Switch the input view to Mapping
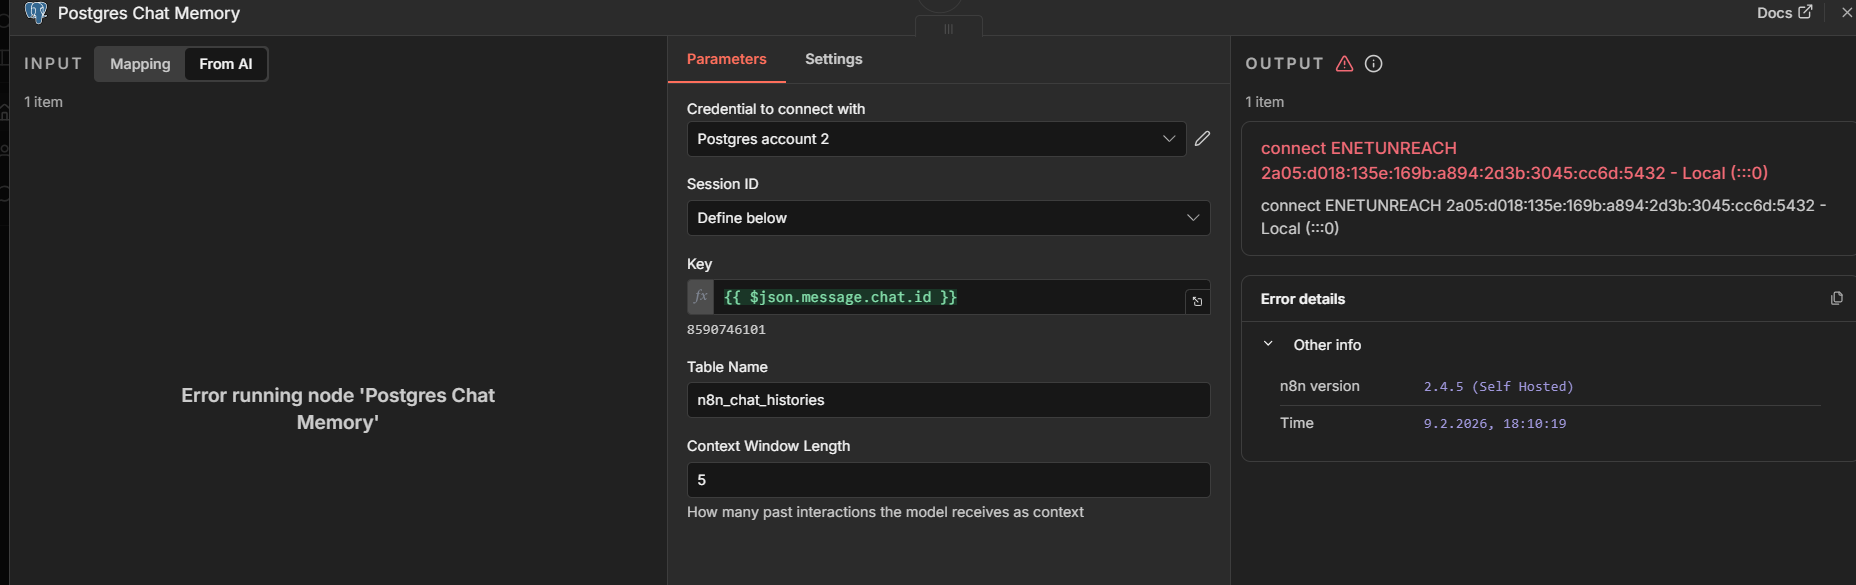The height and width of the screenshot is (585, 1856). tap(140, 64)
